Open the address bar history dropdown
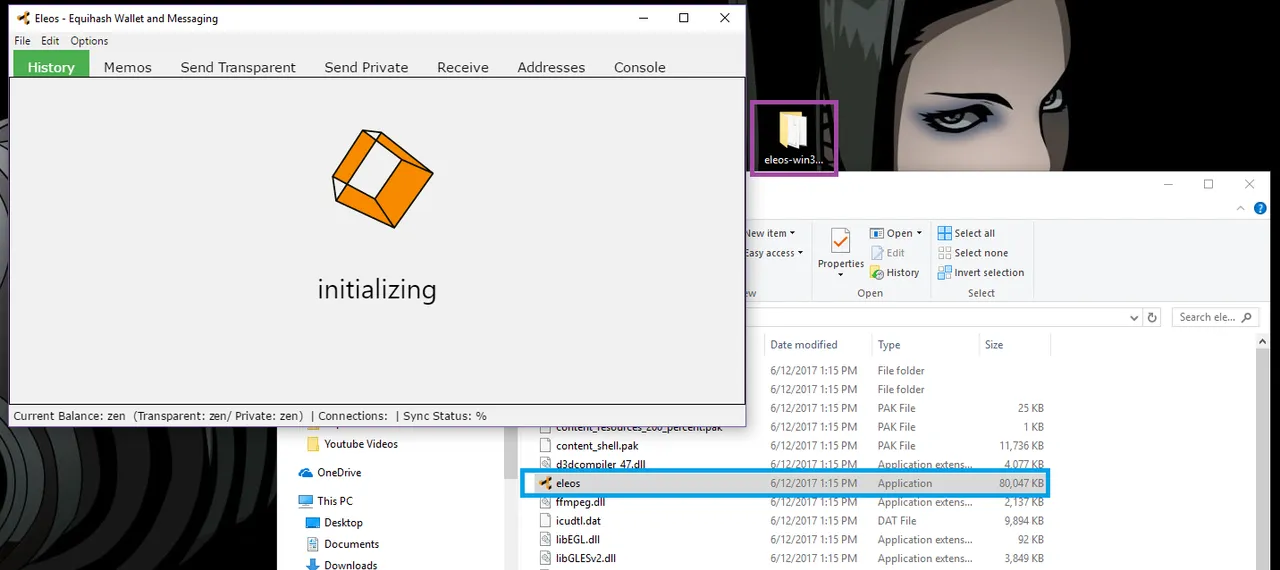The height and width of the screenshot is (570, 1280). (1134, 317)
